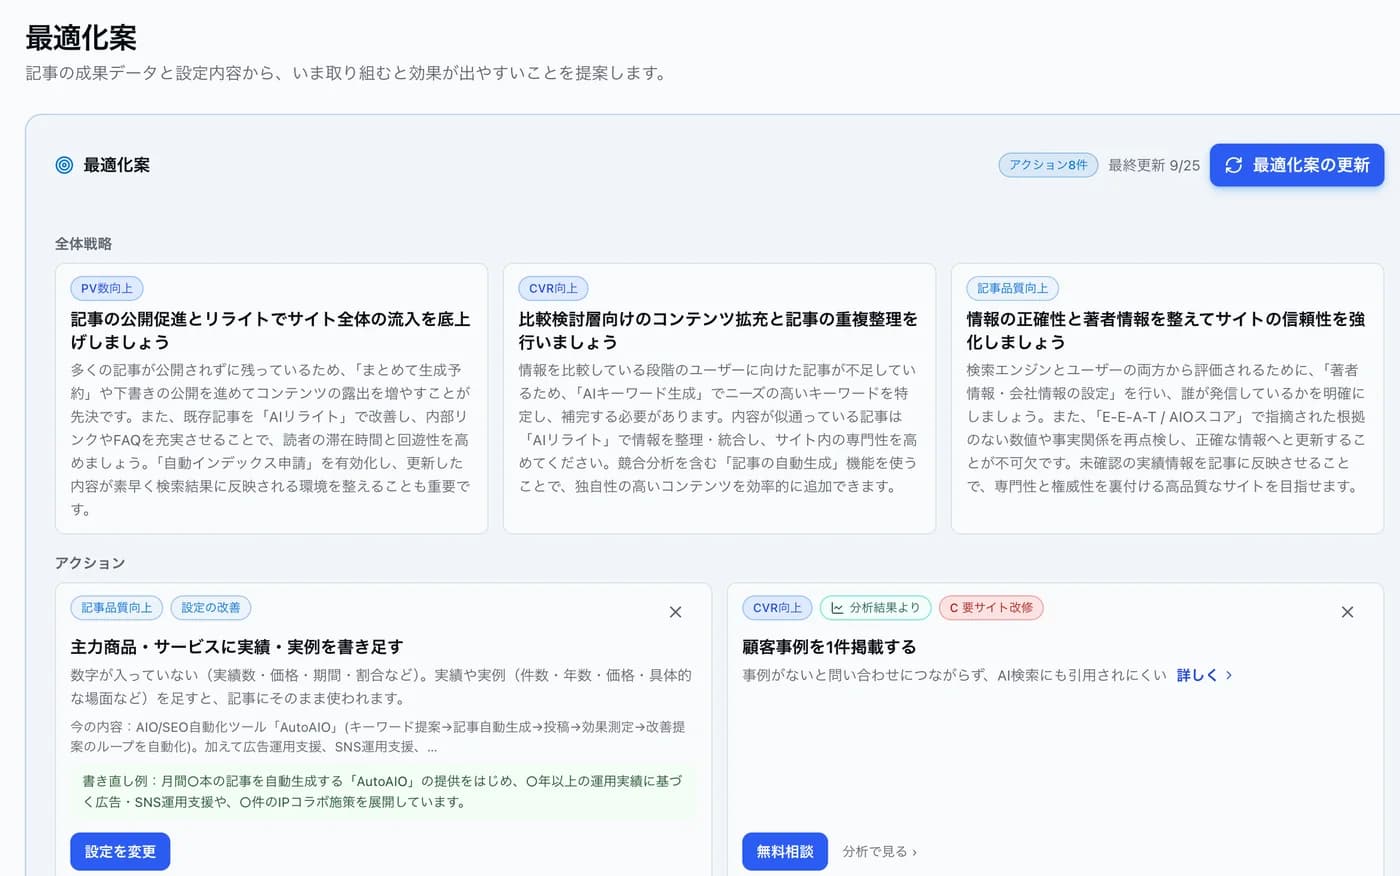Click the CVR向上 tag on the 比較検討層 strategy card

coord(553,288)
